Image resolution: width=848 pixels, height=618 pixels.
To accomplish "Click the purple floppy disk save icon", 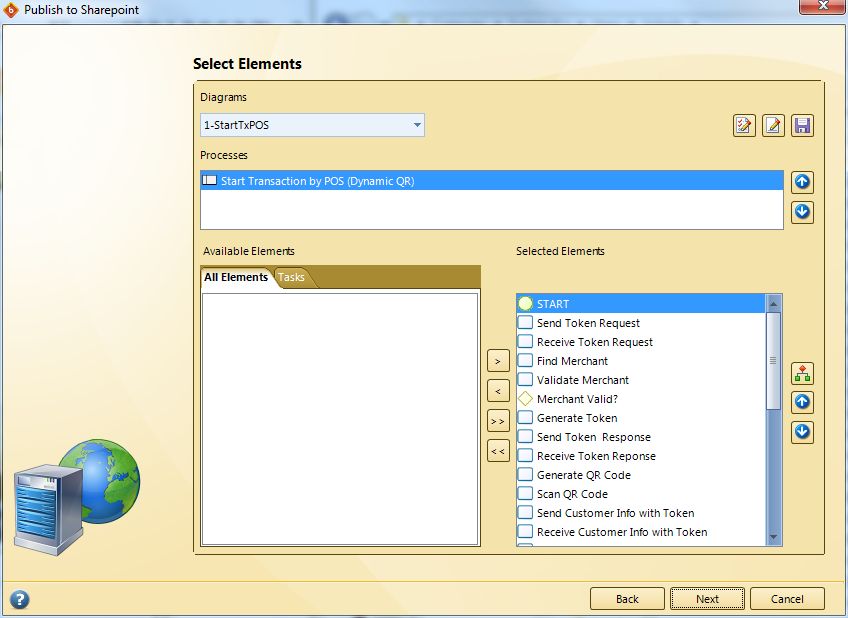I will pos(802,125).
